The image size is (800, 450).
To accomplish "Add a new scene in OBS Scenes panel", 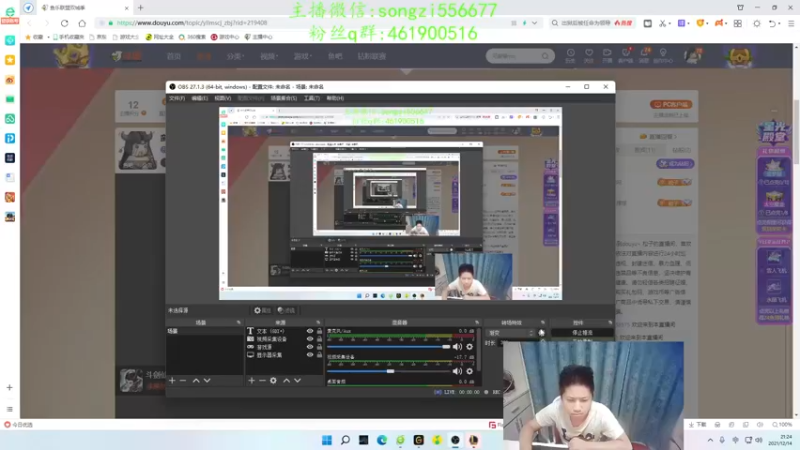I will (x=172, y=381).
